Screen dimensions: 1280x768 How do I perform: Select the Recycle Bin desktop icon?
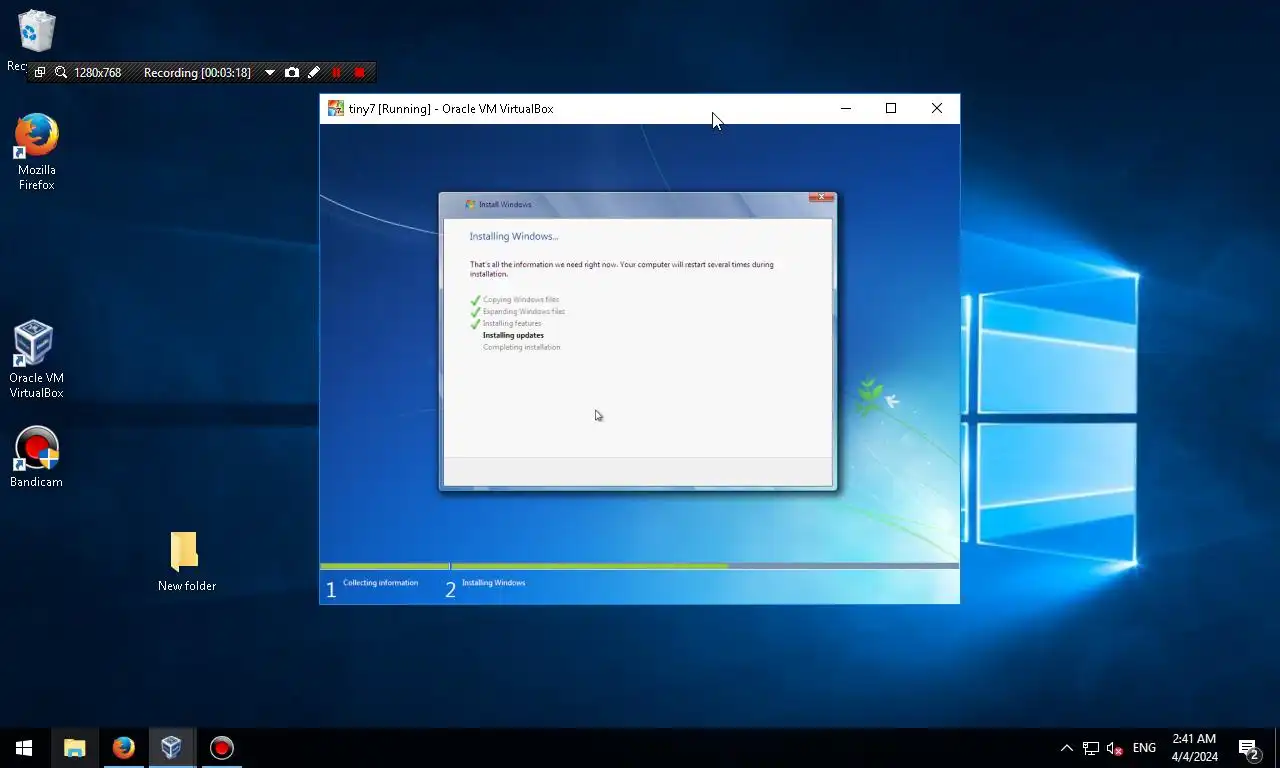coord(36,40)
